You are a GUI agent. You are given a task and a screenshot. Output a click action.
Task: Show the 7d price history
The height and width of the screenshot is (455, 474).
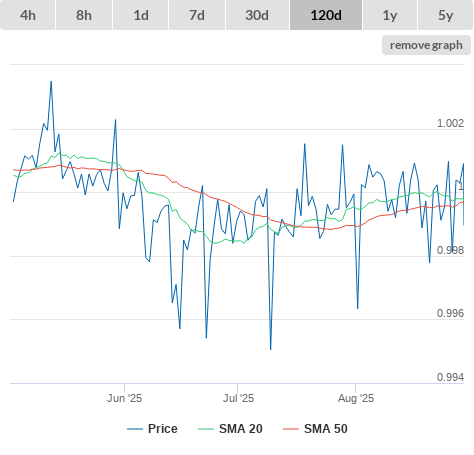[x=197, y=15]
